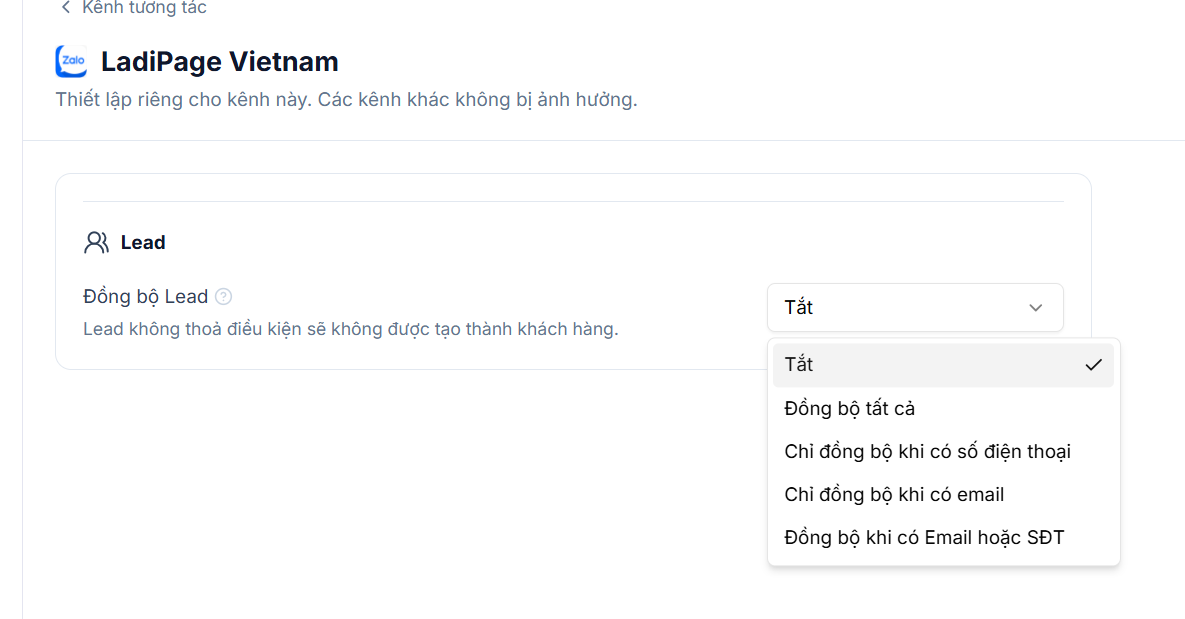
Task: Open the help tooltip next to Đồng bộ Lead
Action: coord(224,296)
